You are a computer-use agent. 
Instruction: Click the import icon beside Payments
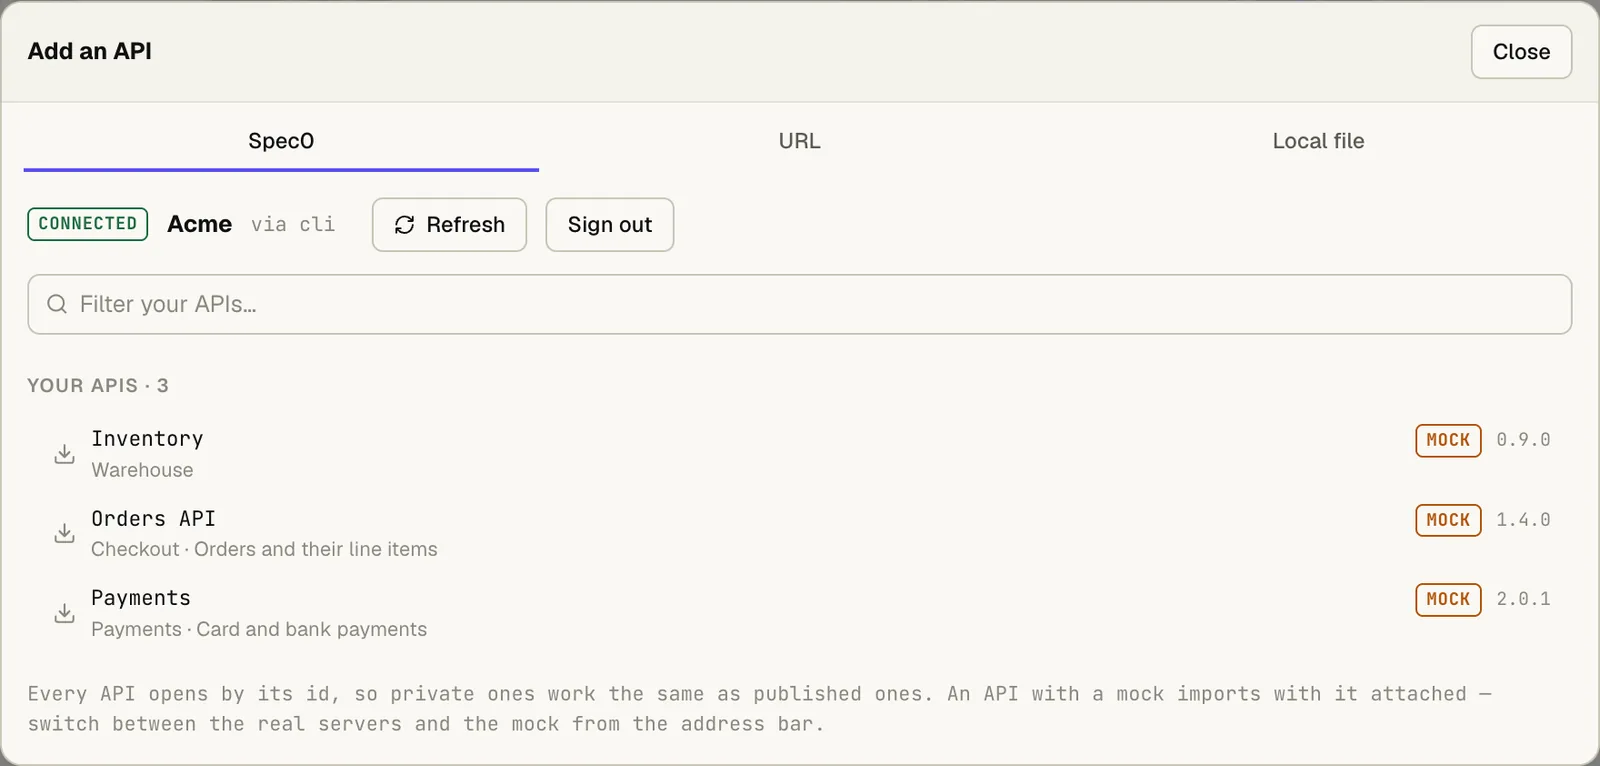[64, 613]
